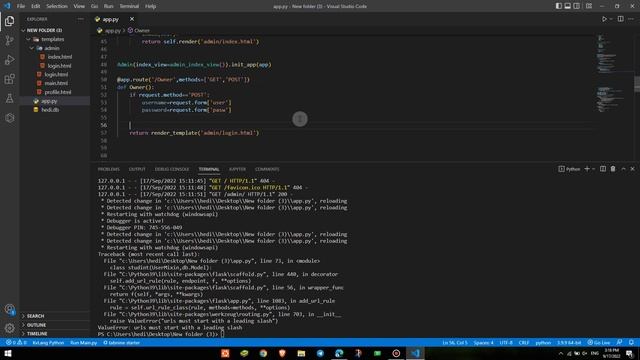Open the Go menu
The height and width of the screenshot is (360, 640).
click(x=94, y=6)
